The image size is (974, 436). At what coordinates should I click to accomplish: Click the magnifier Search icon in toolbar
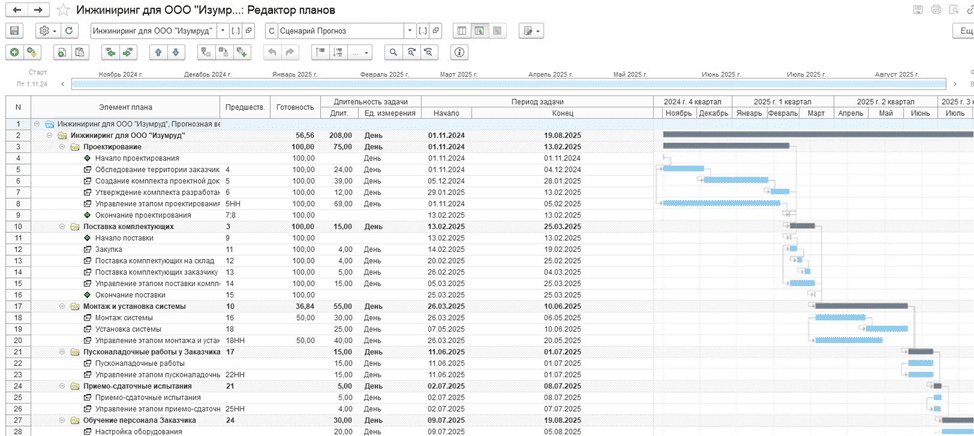394,52
